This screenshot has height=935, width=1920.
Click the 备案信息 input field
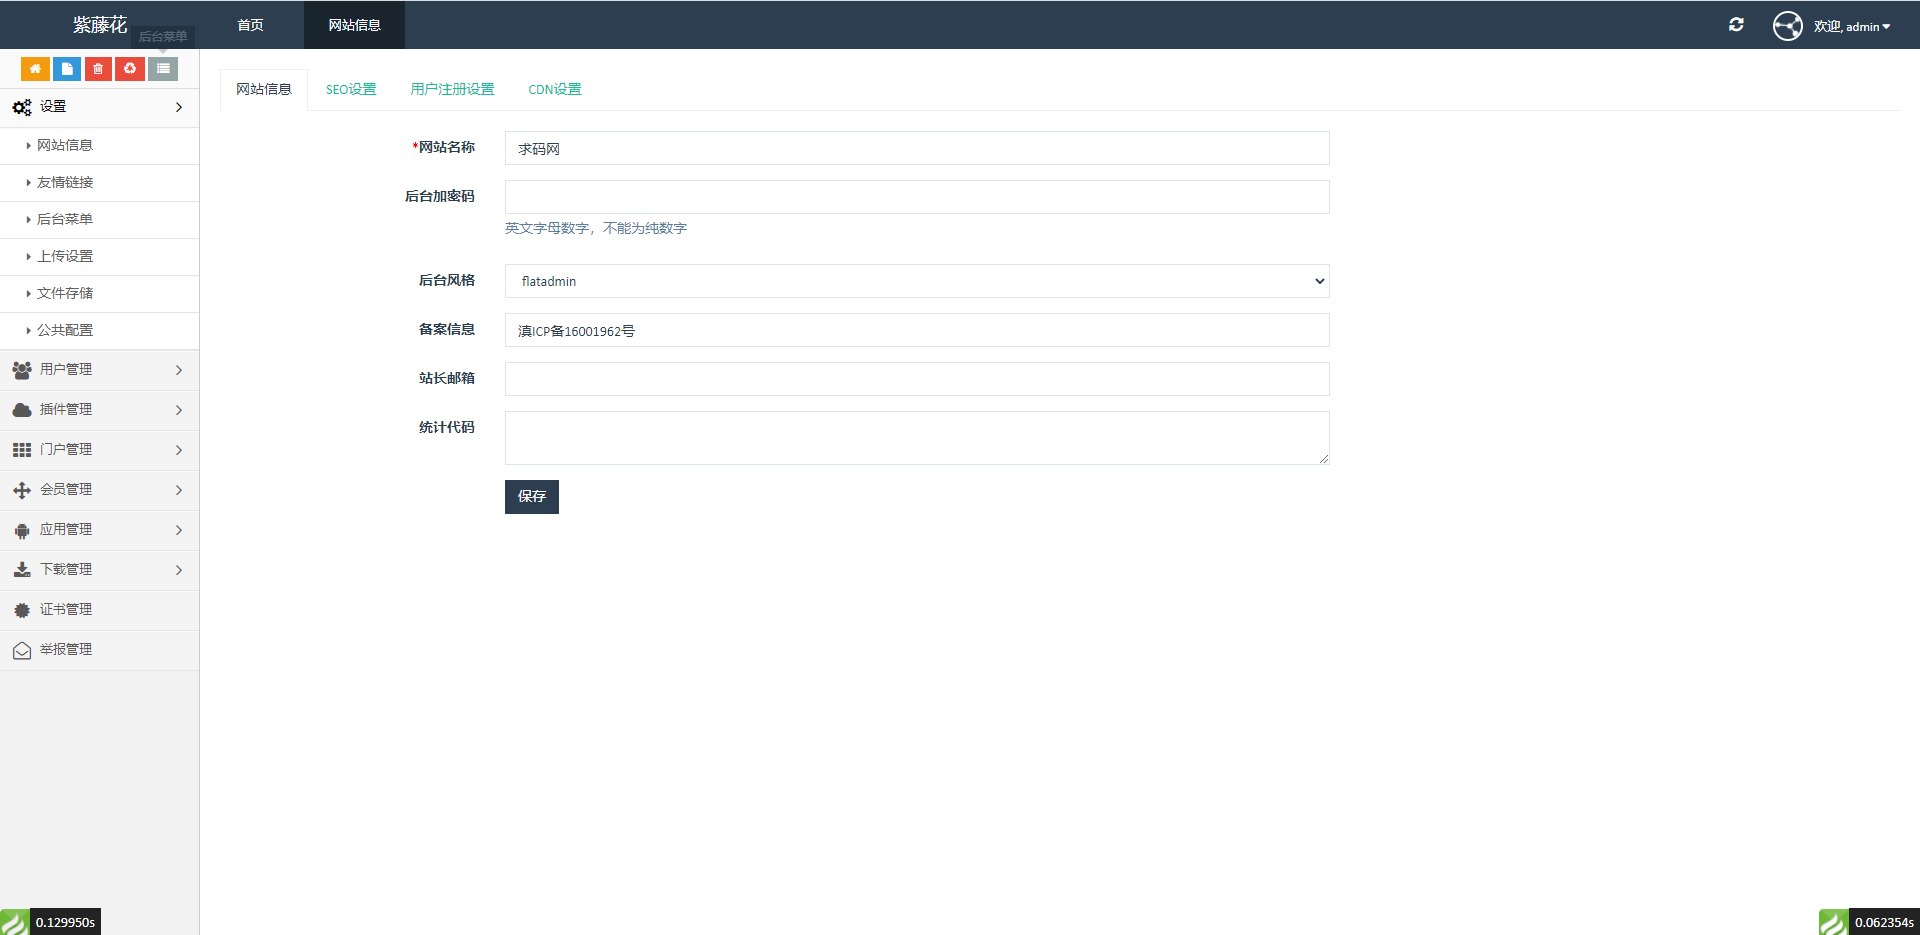pos(917,330)
